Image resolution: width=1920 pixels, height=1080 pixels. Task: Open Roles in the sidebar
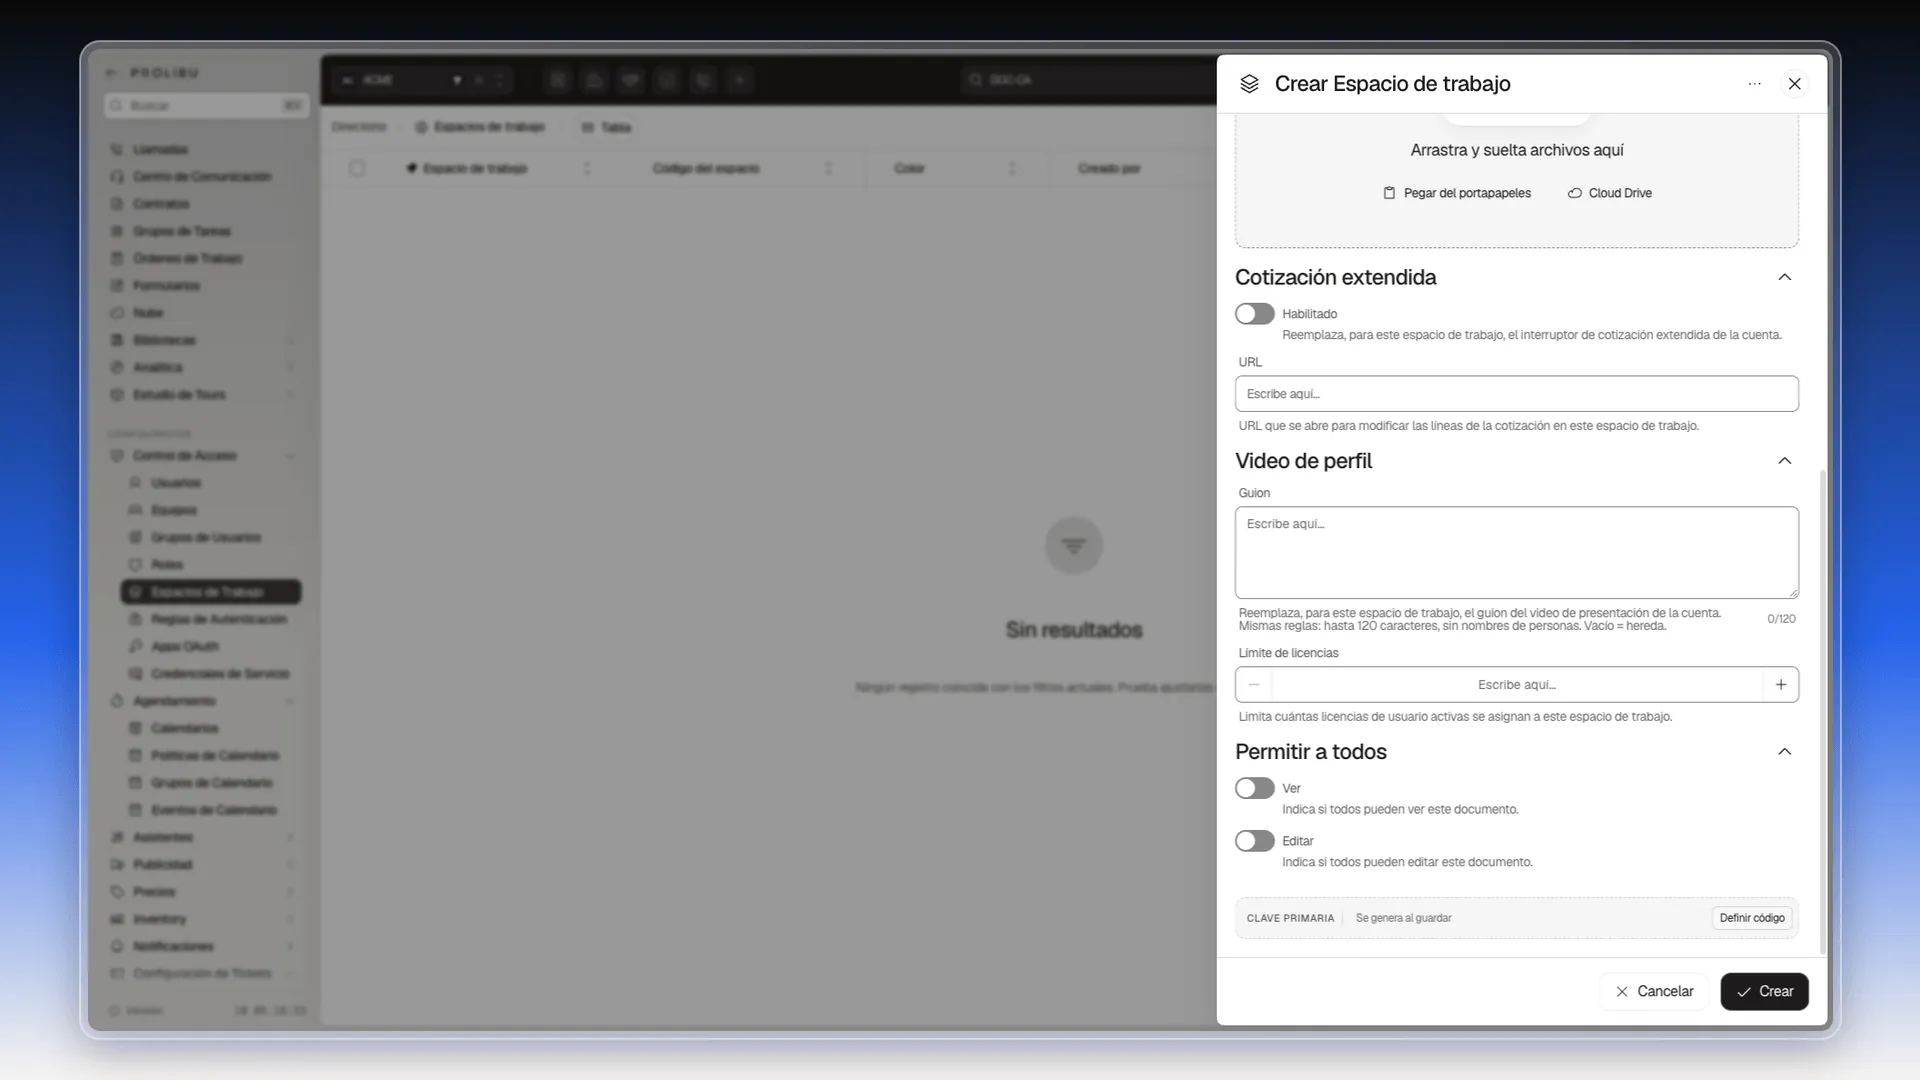(167, 565)
